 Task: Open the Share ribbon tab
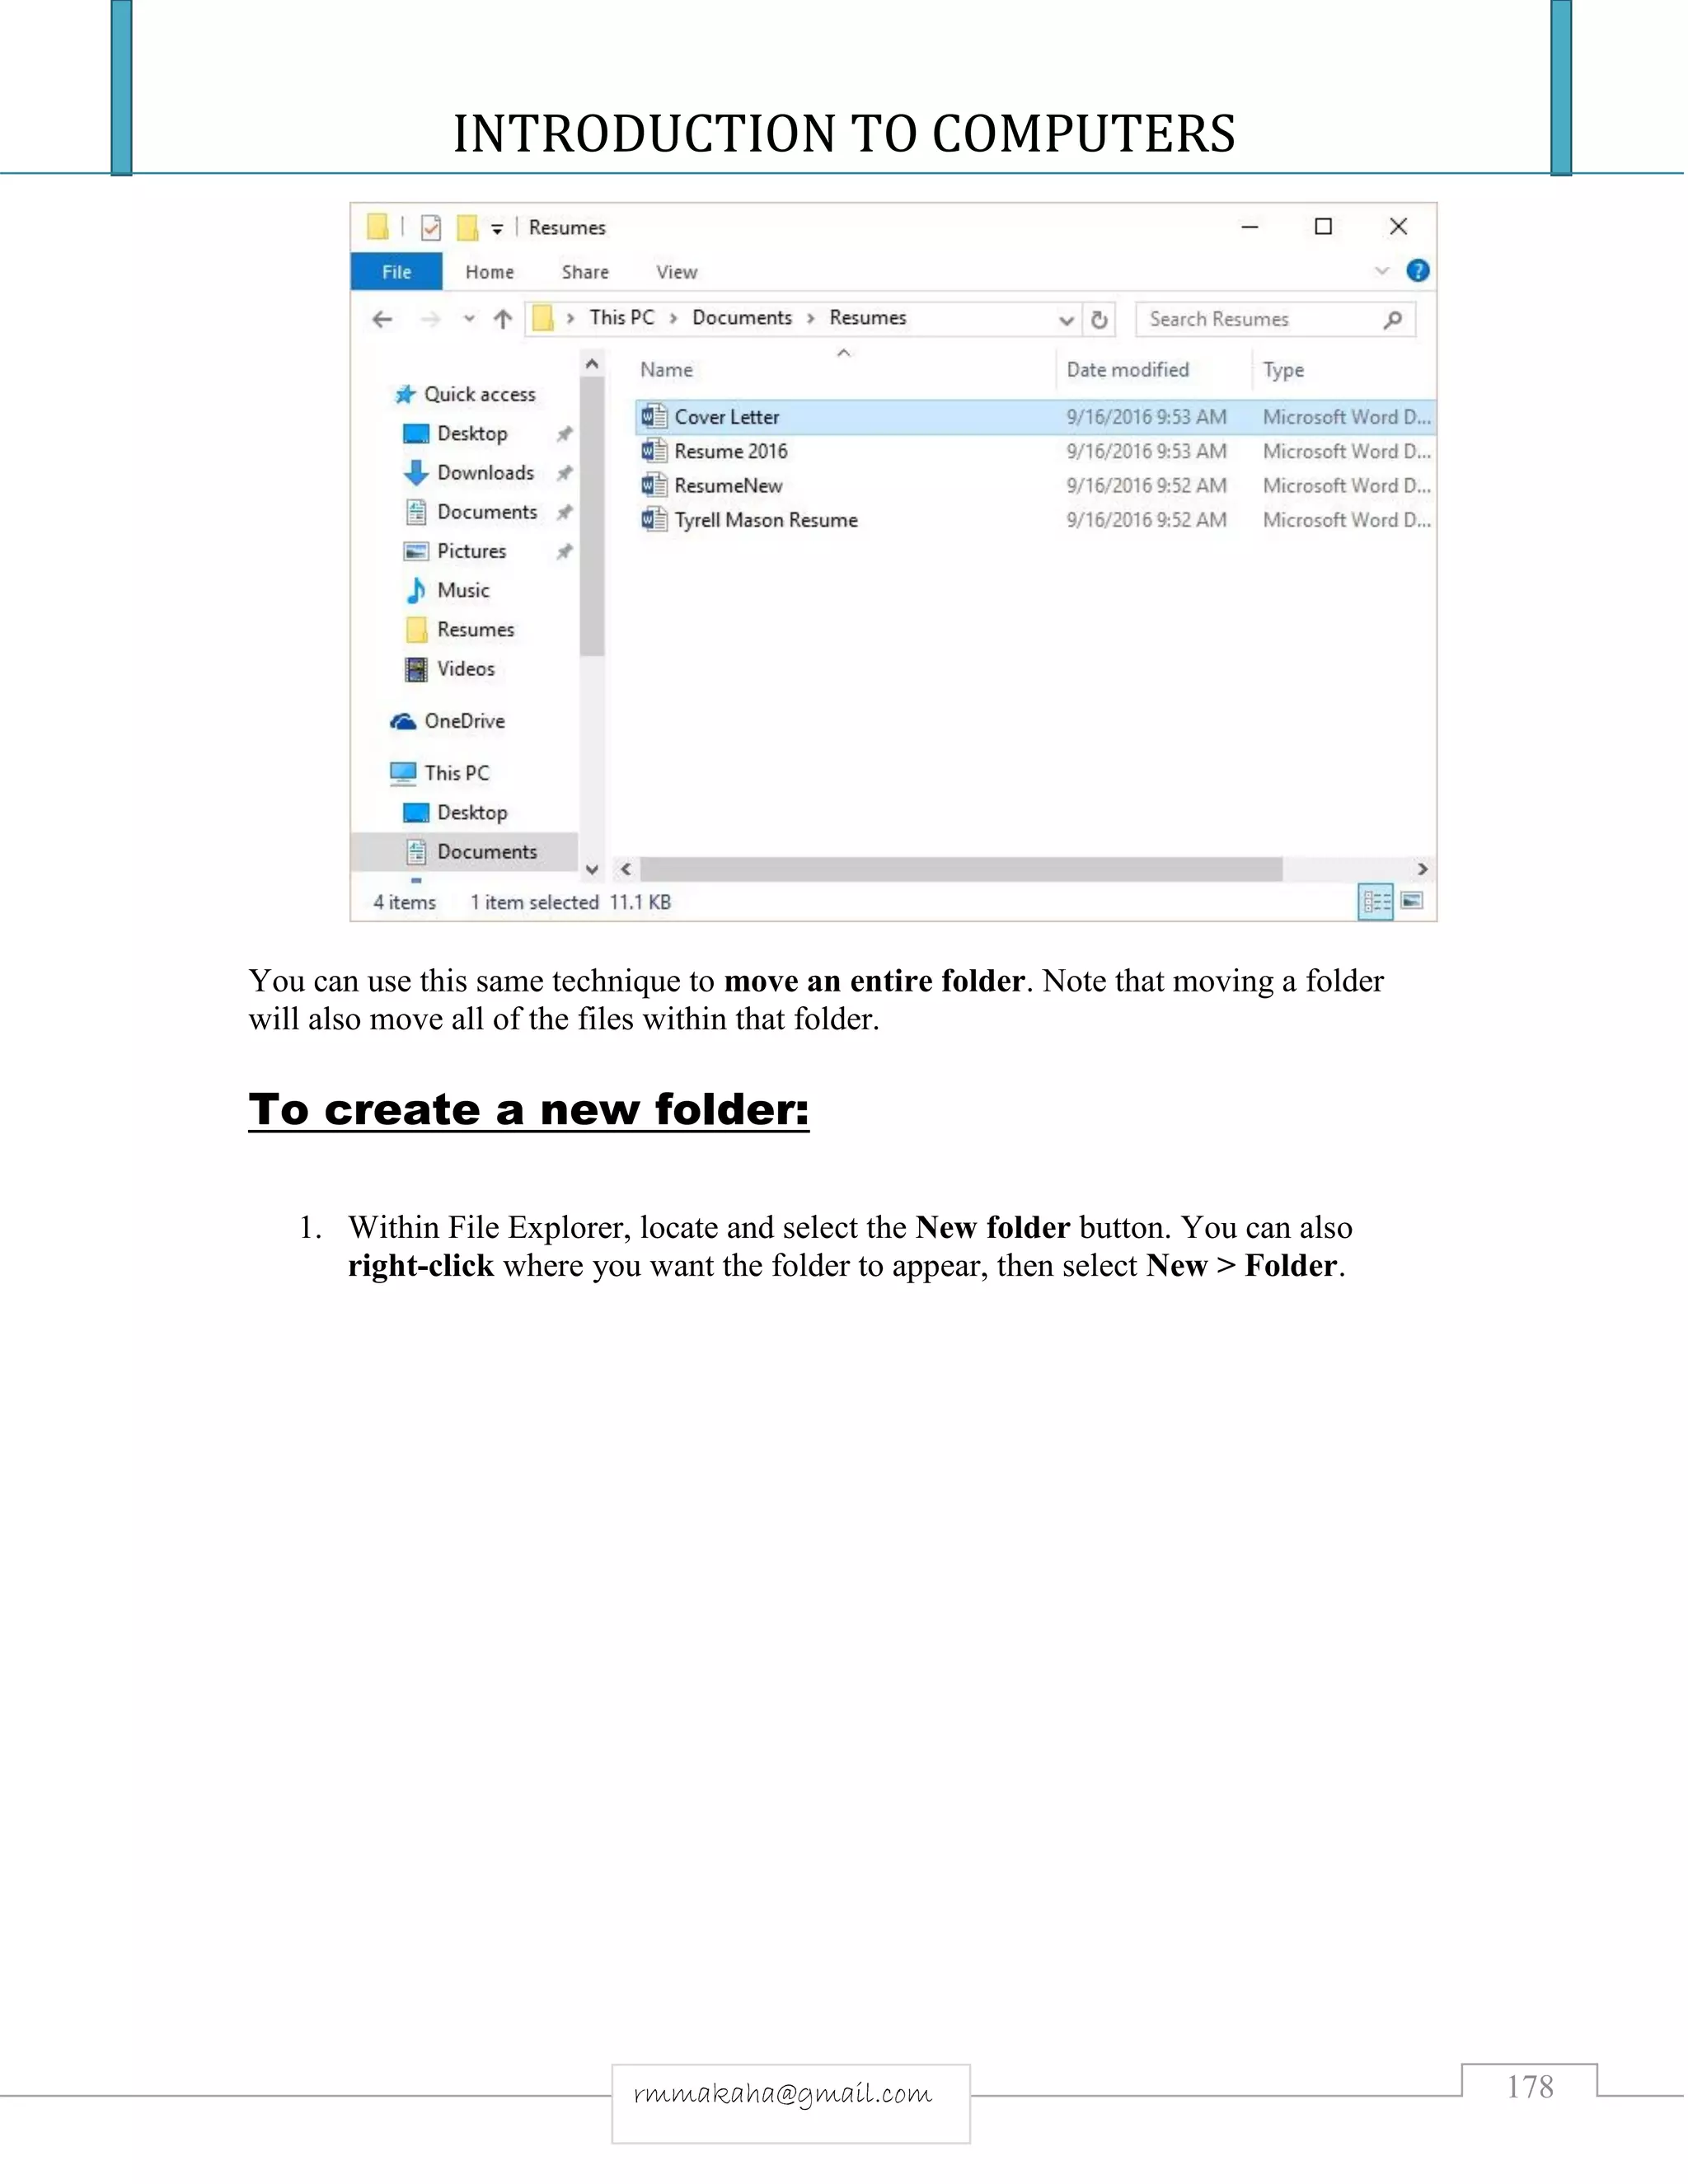(585, 272)
